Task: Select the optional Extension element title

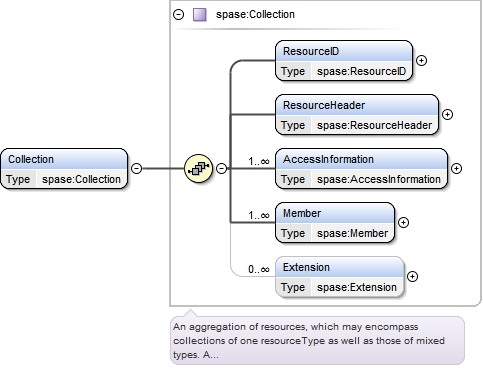Action: point(306,267)
